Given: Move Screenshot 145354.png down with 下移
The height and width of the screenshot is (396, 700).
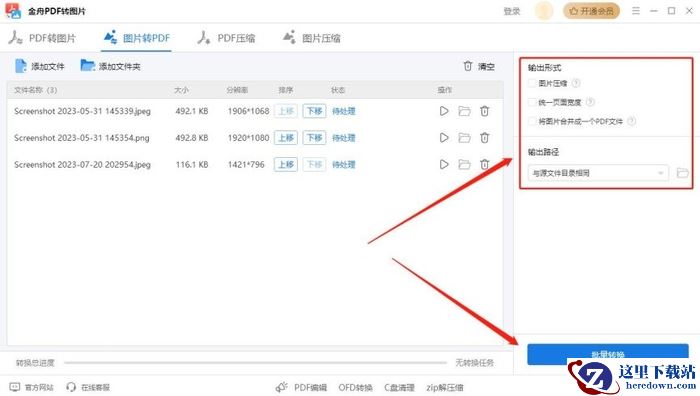Looking at the screenshot, I should tap(314, 138).
